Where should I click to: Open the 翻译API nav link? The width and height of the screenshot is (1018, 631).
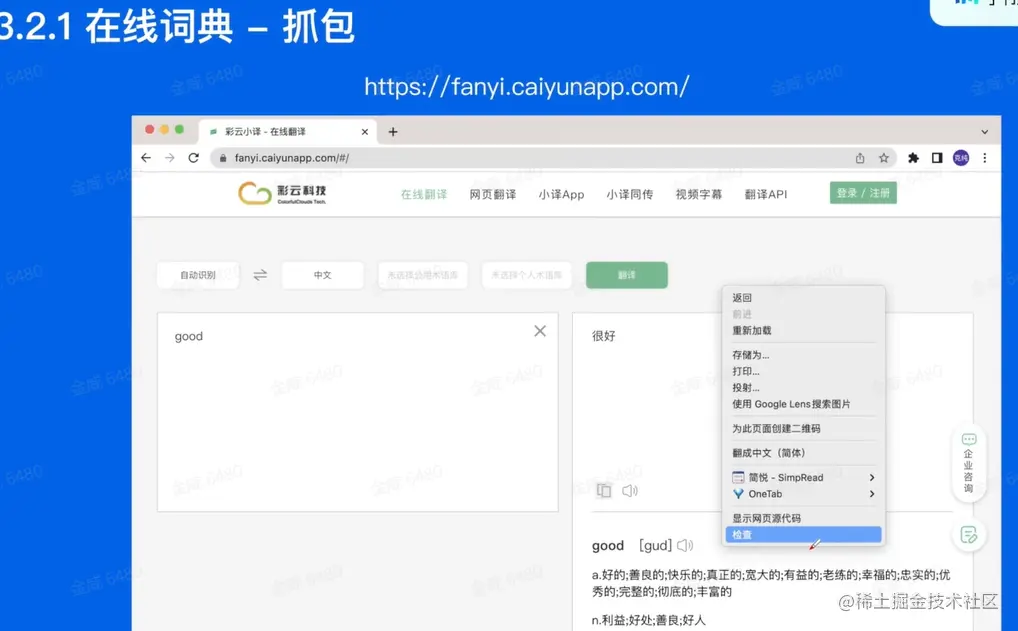(x=766, y=194)
